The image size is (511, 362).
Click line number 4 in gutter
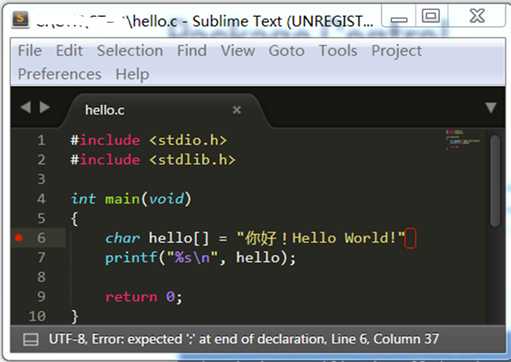pos(41,199)
